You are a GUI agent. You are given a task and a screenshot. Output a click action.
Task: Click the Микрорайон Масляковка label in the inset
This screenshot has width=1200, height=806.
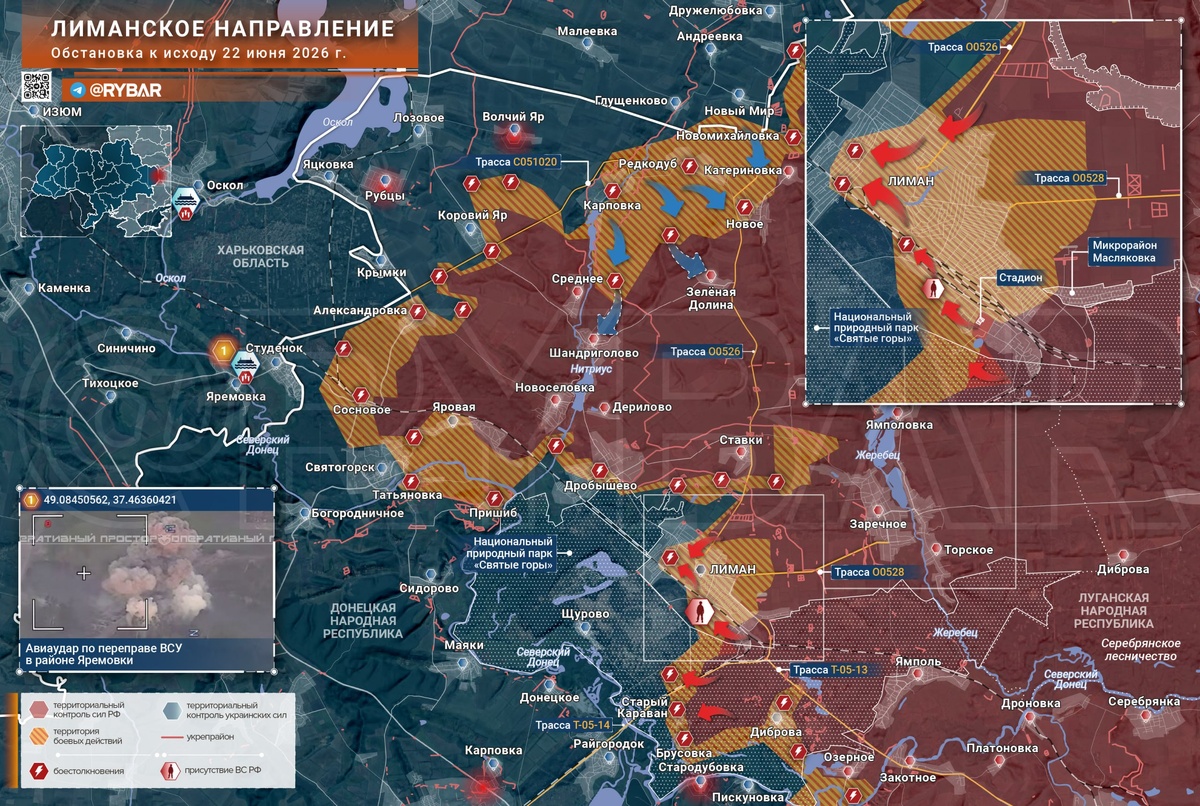pos(1131,249)
